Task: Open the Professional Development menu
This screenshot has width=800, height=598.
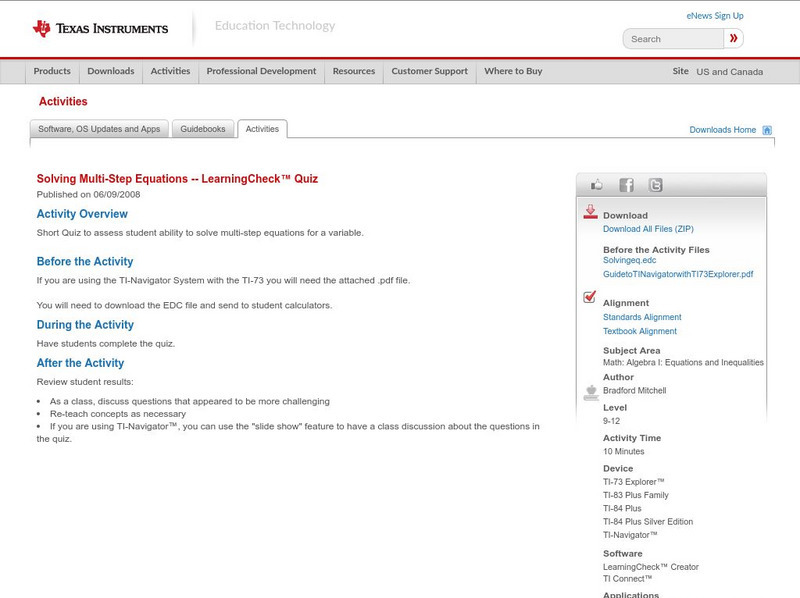Action: (x=261, y=71)
